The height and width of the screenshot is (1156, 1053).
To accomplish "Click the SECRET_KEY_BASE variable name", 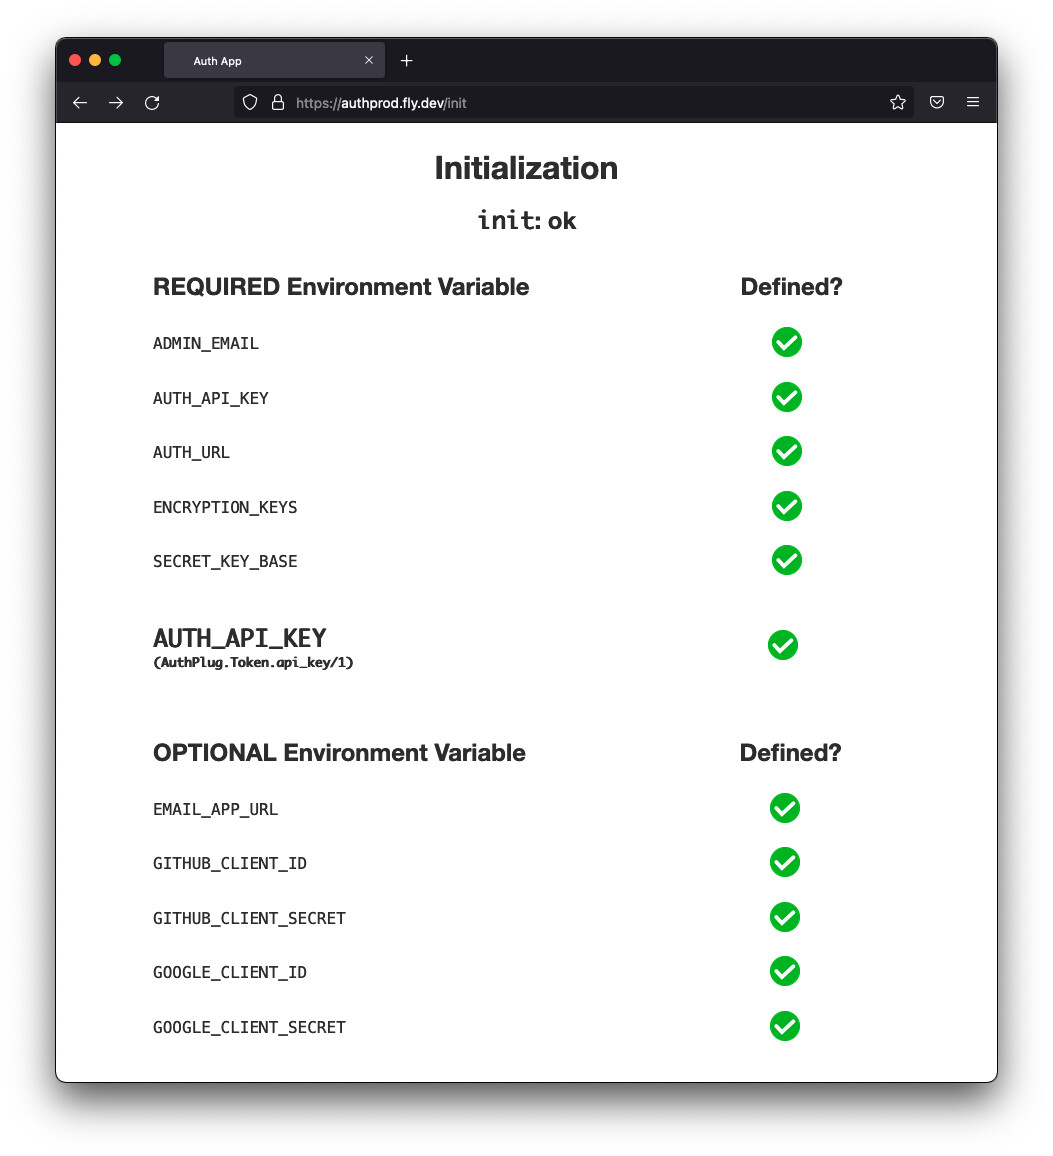I will [x=225, y=562].
